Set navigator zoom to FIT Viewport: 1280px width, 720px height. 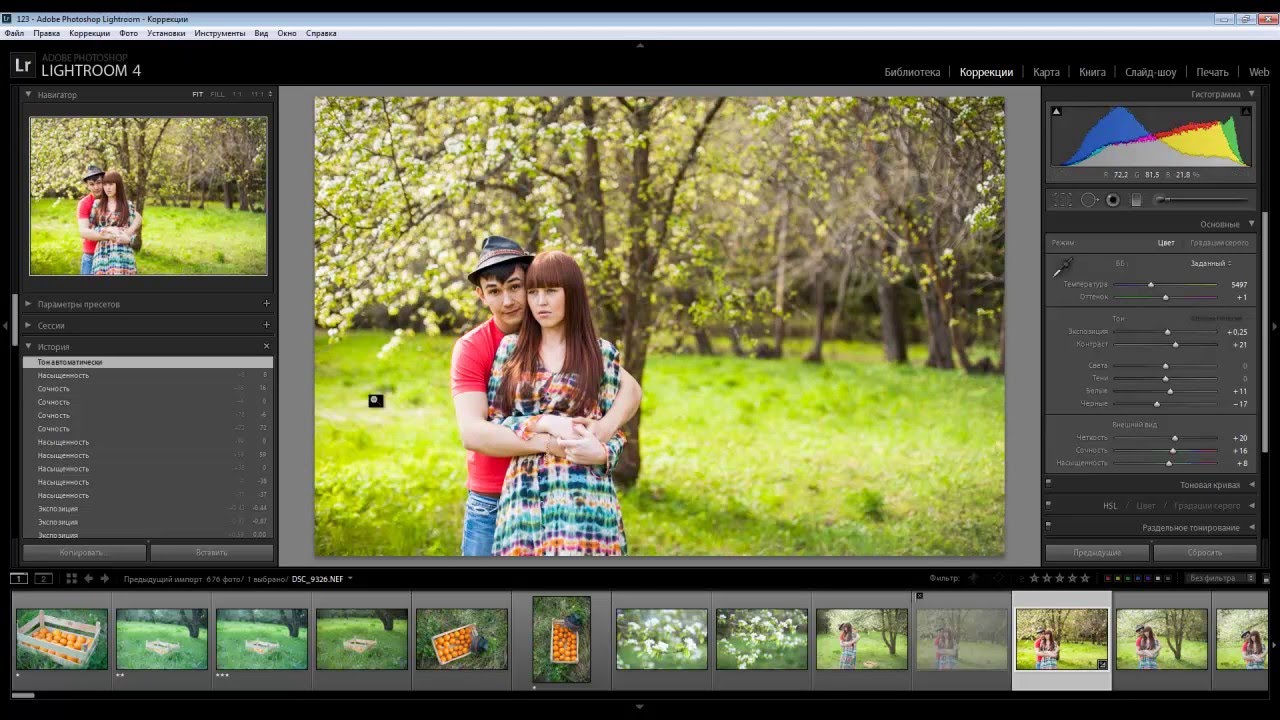coord(198,94)
